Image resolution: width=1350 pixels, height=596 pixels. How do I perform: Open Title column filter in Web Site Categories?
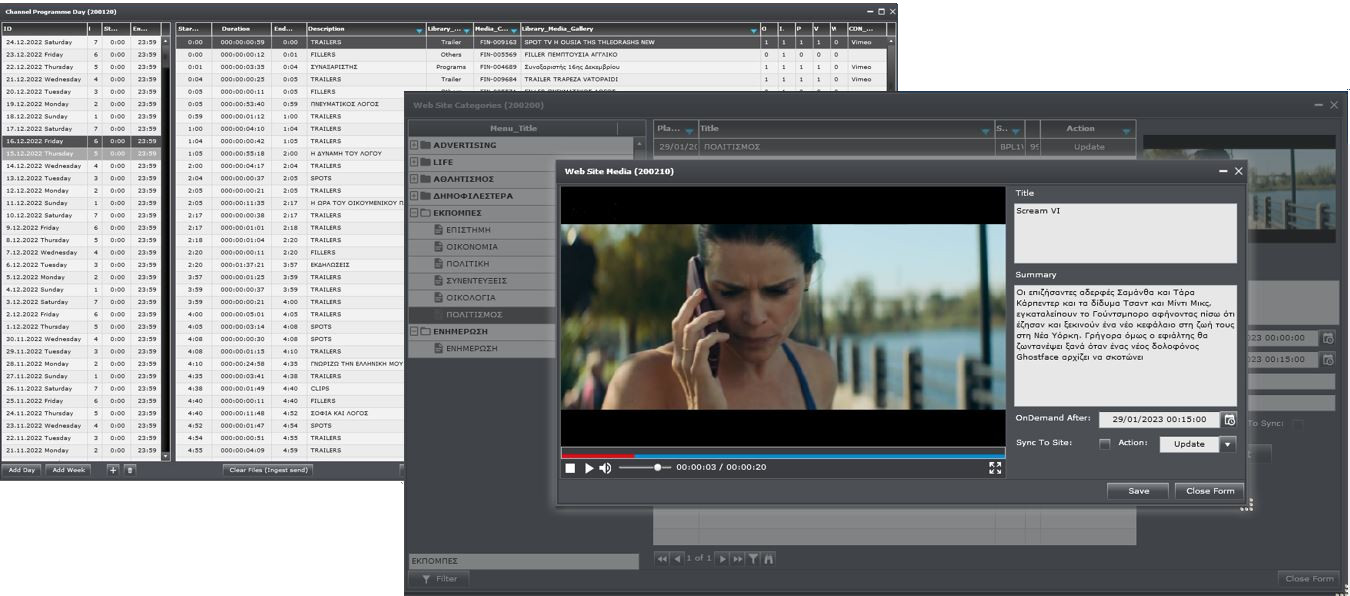tap(984, 130)
